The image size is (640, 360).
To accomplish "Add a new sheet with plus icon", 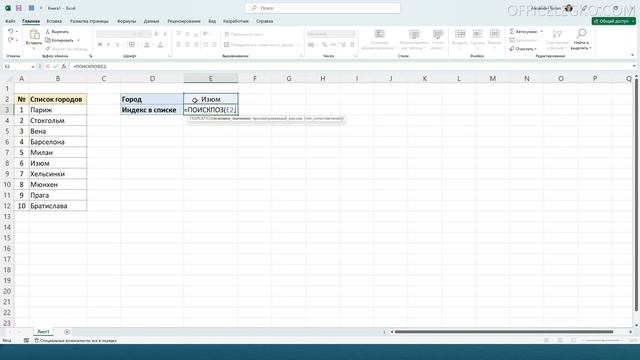I will [67, 332].
